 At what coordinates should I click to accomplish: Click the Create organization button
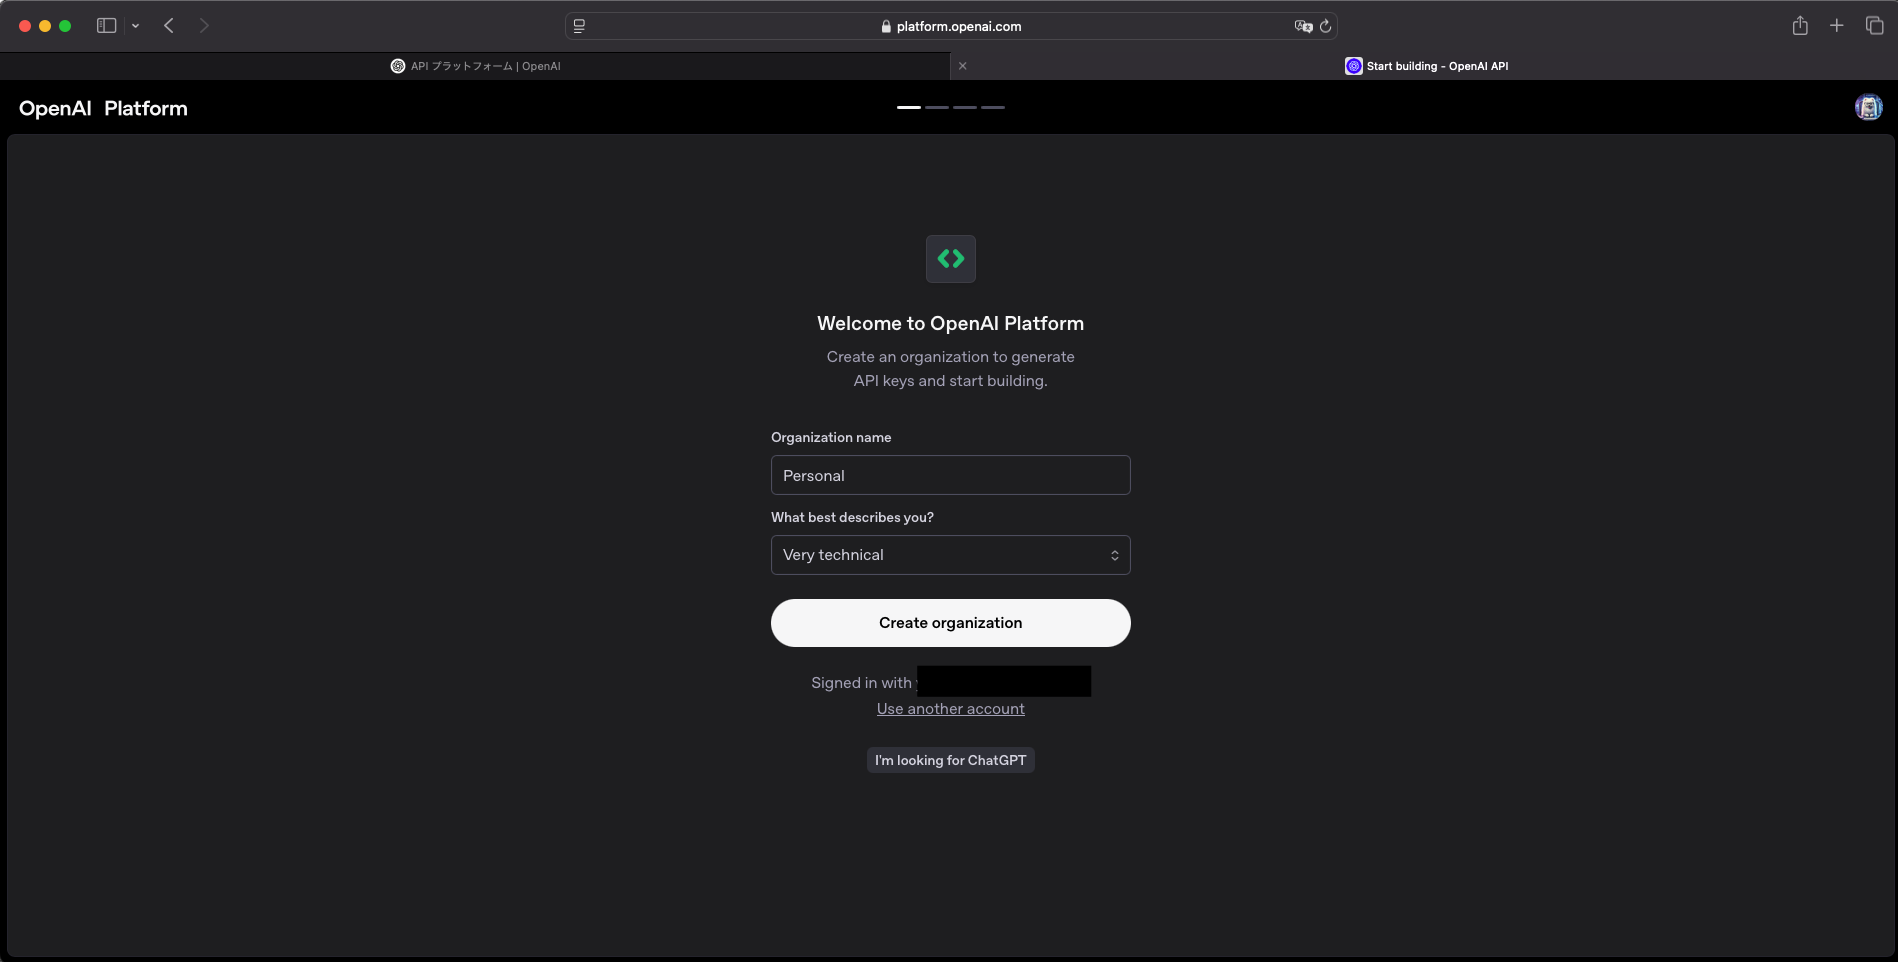point(951,623)
